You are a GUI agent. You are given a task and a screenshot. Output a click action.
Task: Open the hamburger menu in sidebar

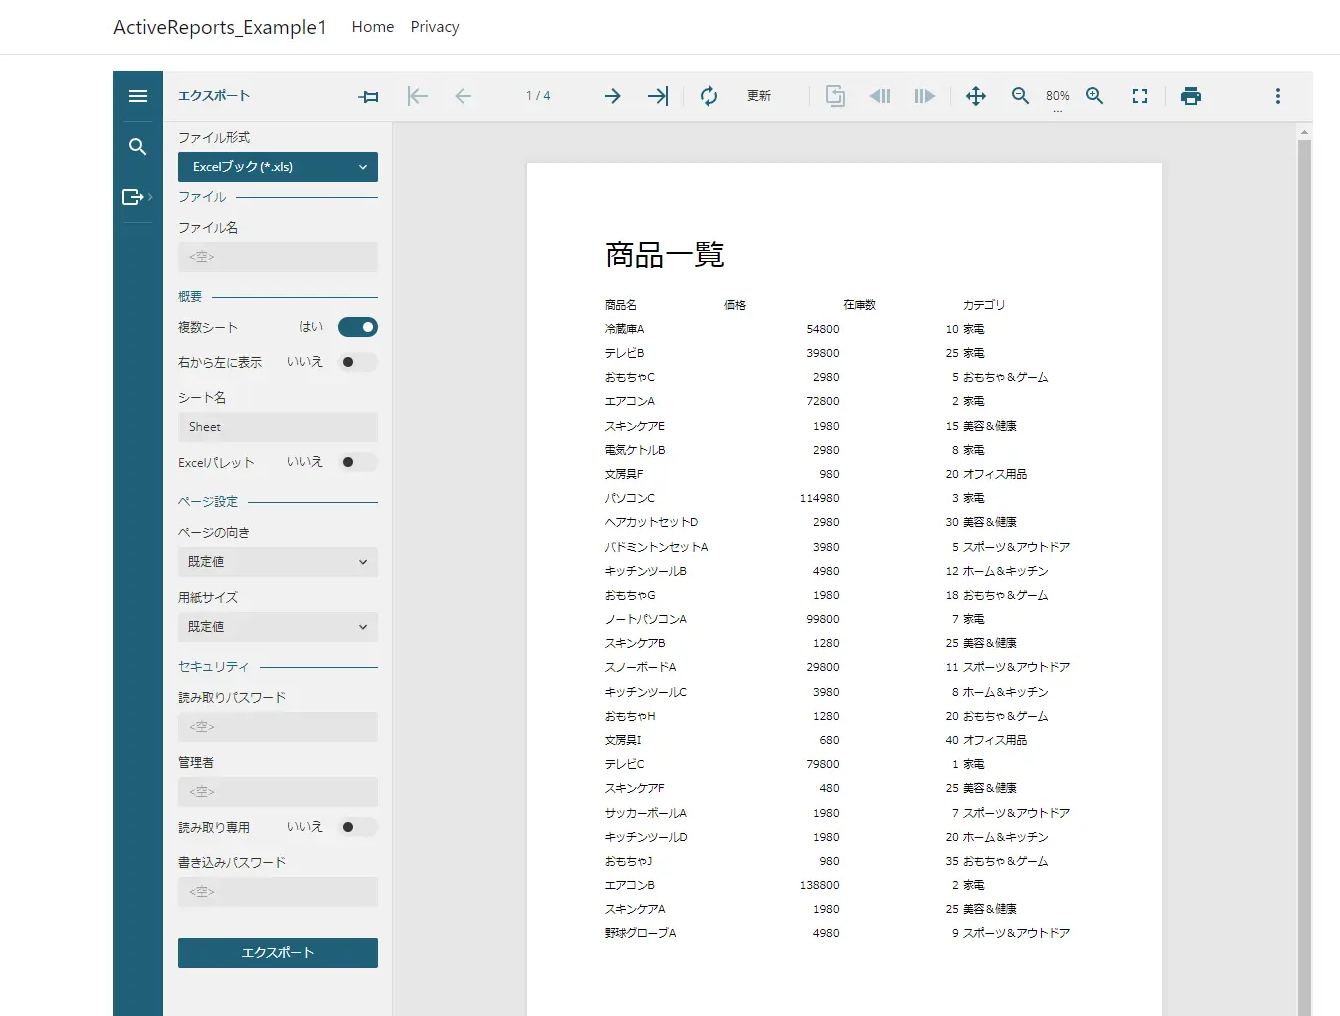pyautogui.click(x=138, y=96)
